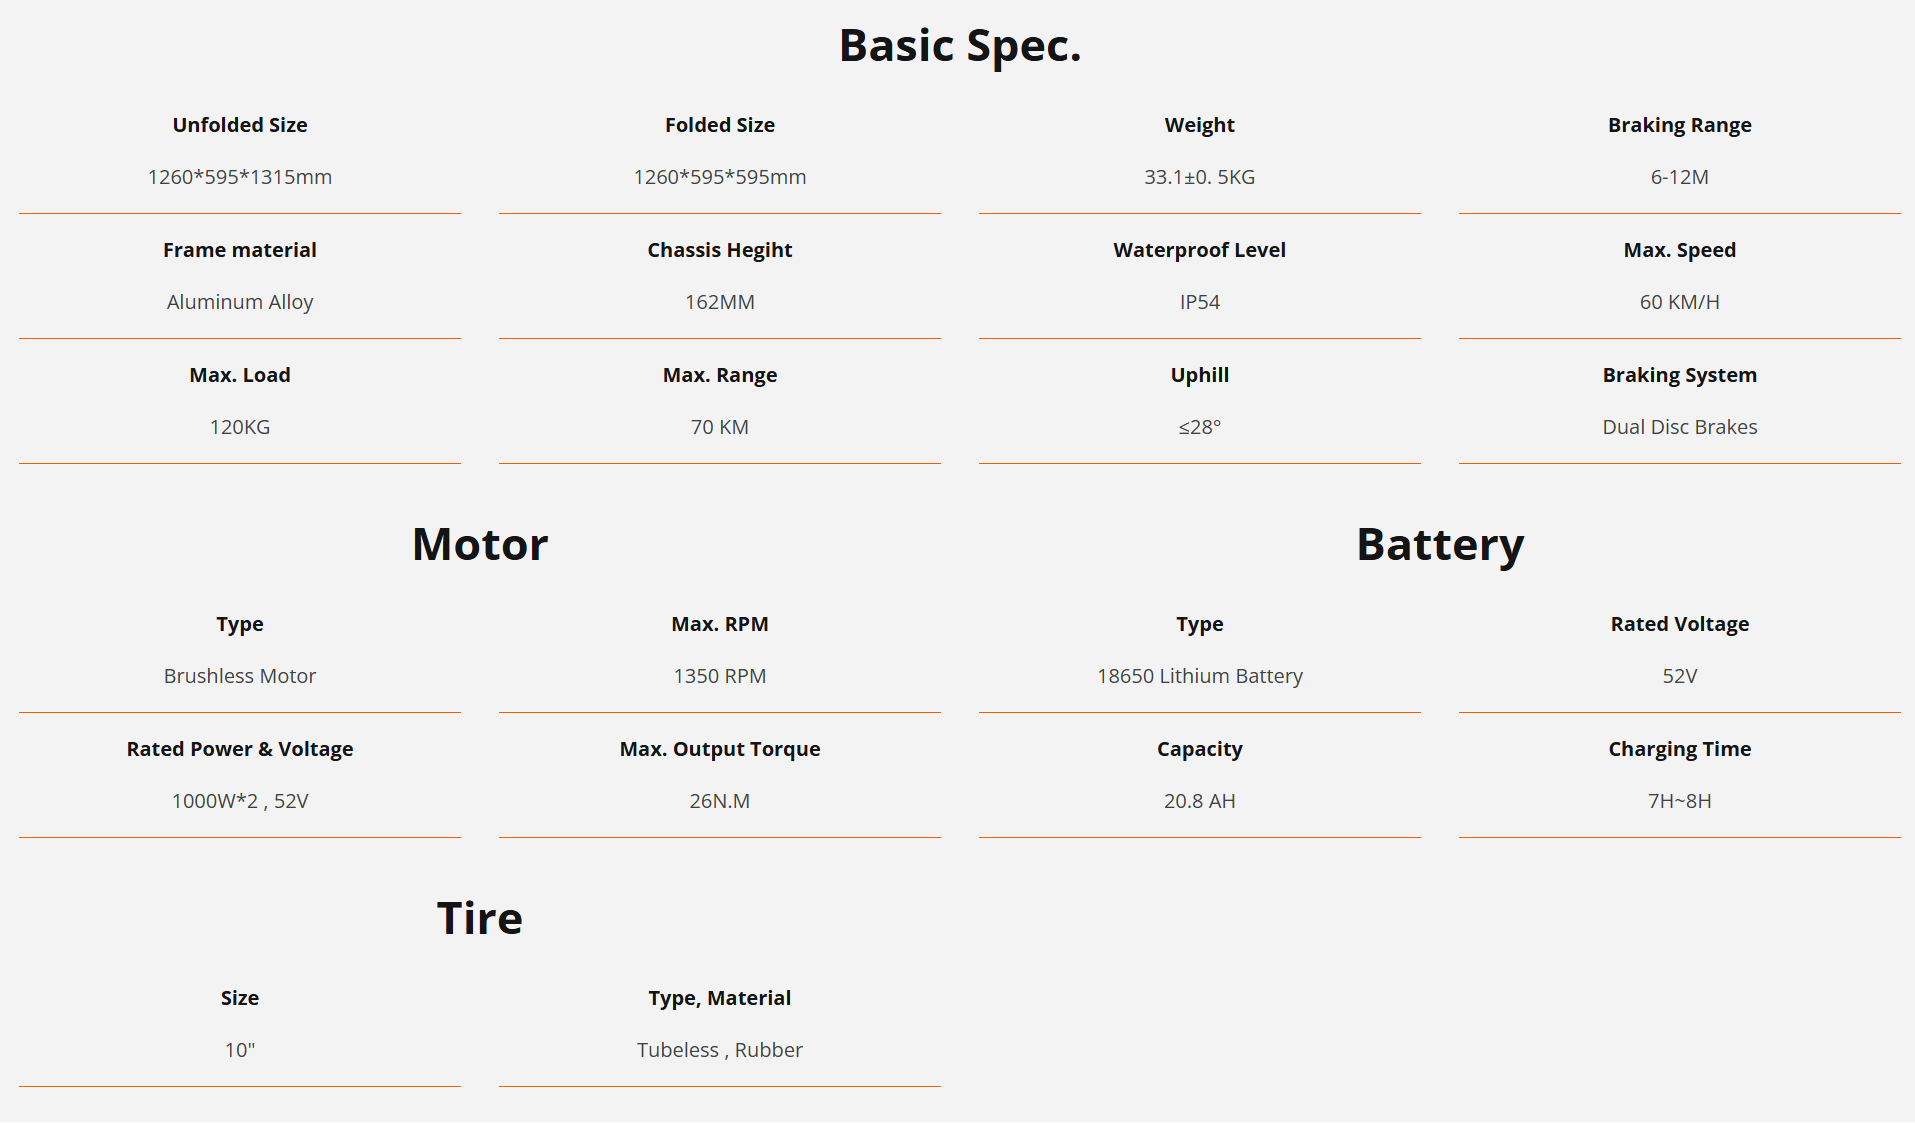
Task: Click the 1260*595*595mm folded size value
Action: pyautogui.click(x=719, y=177)
